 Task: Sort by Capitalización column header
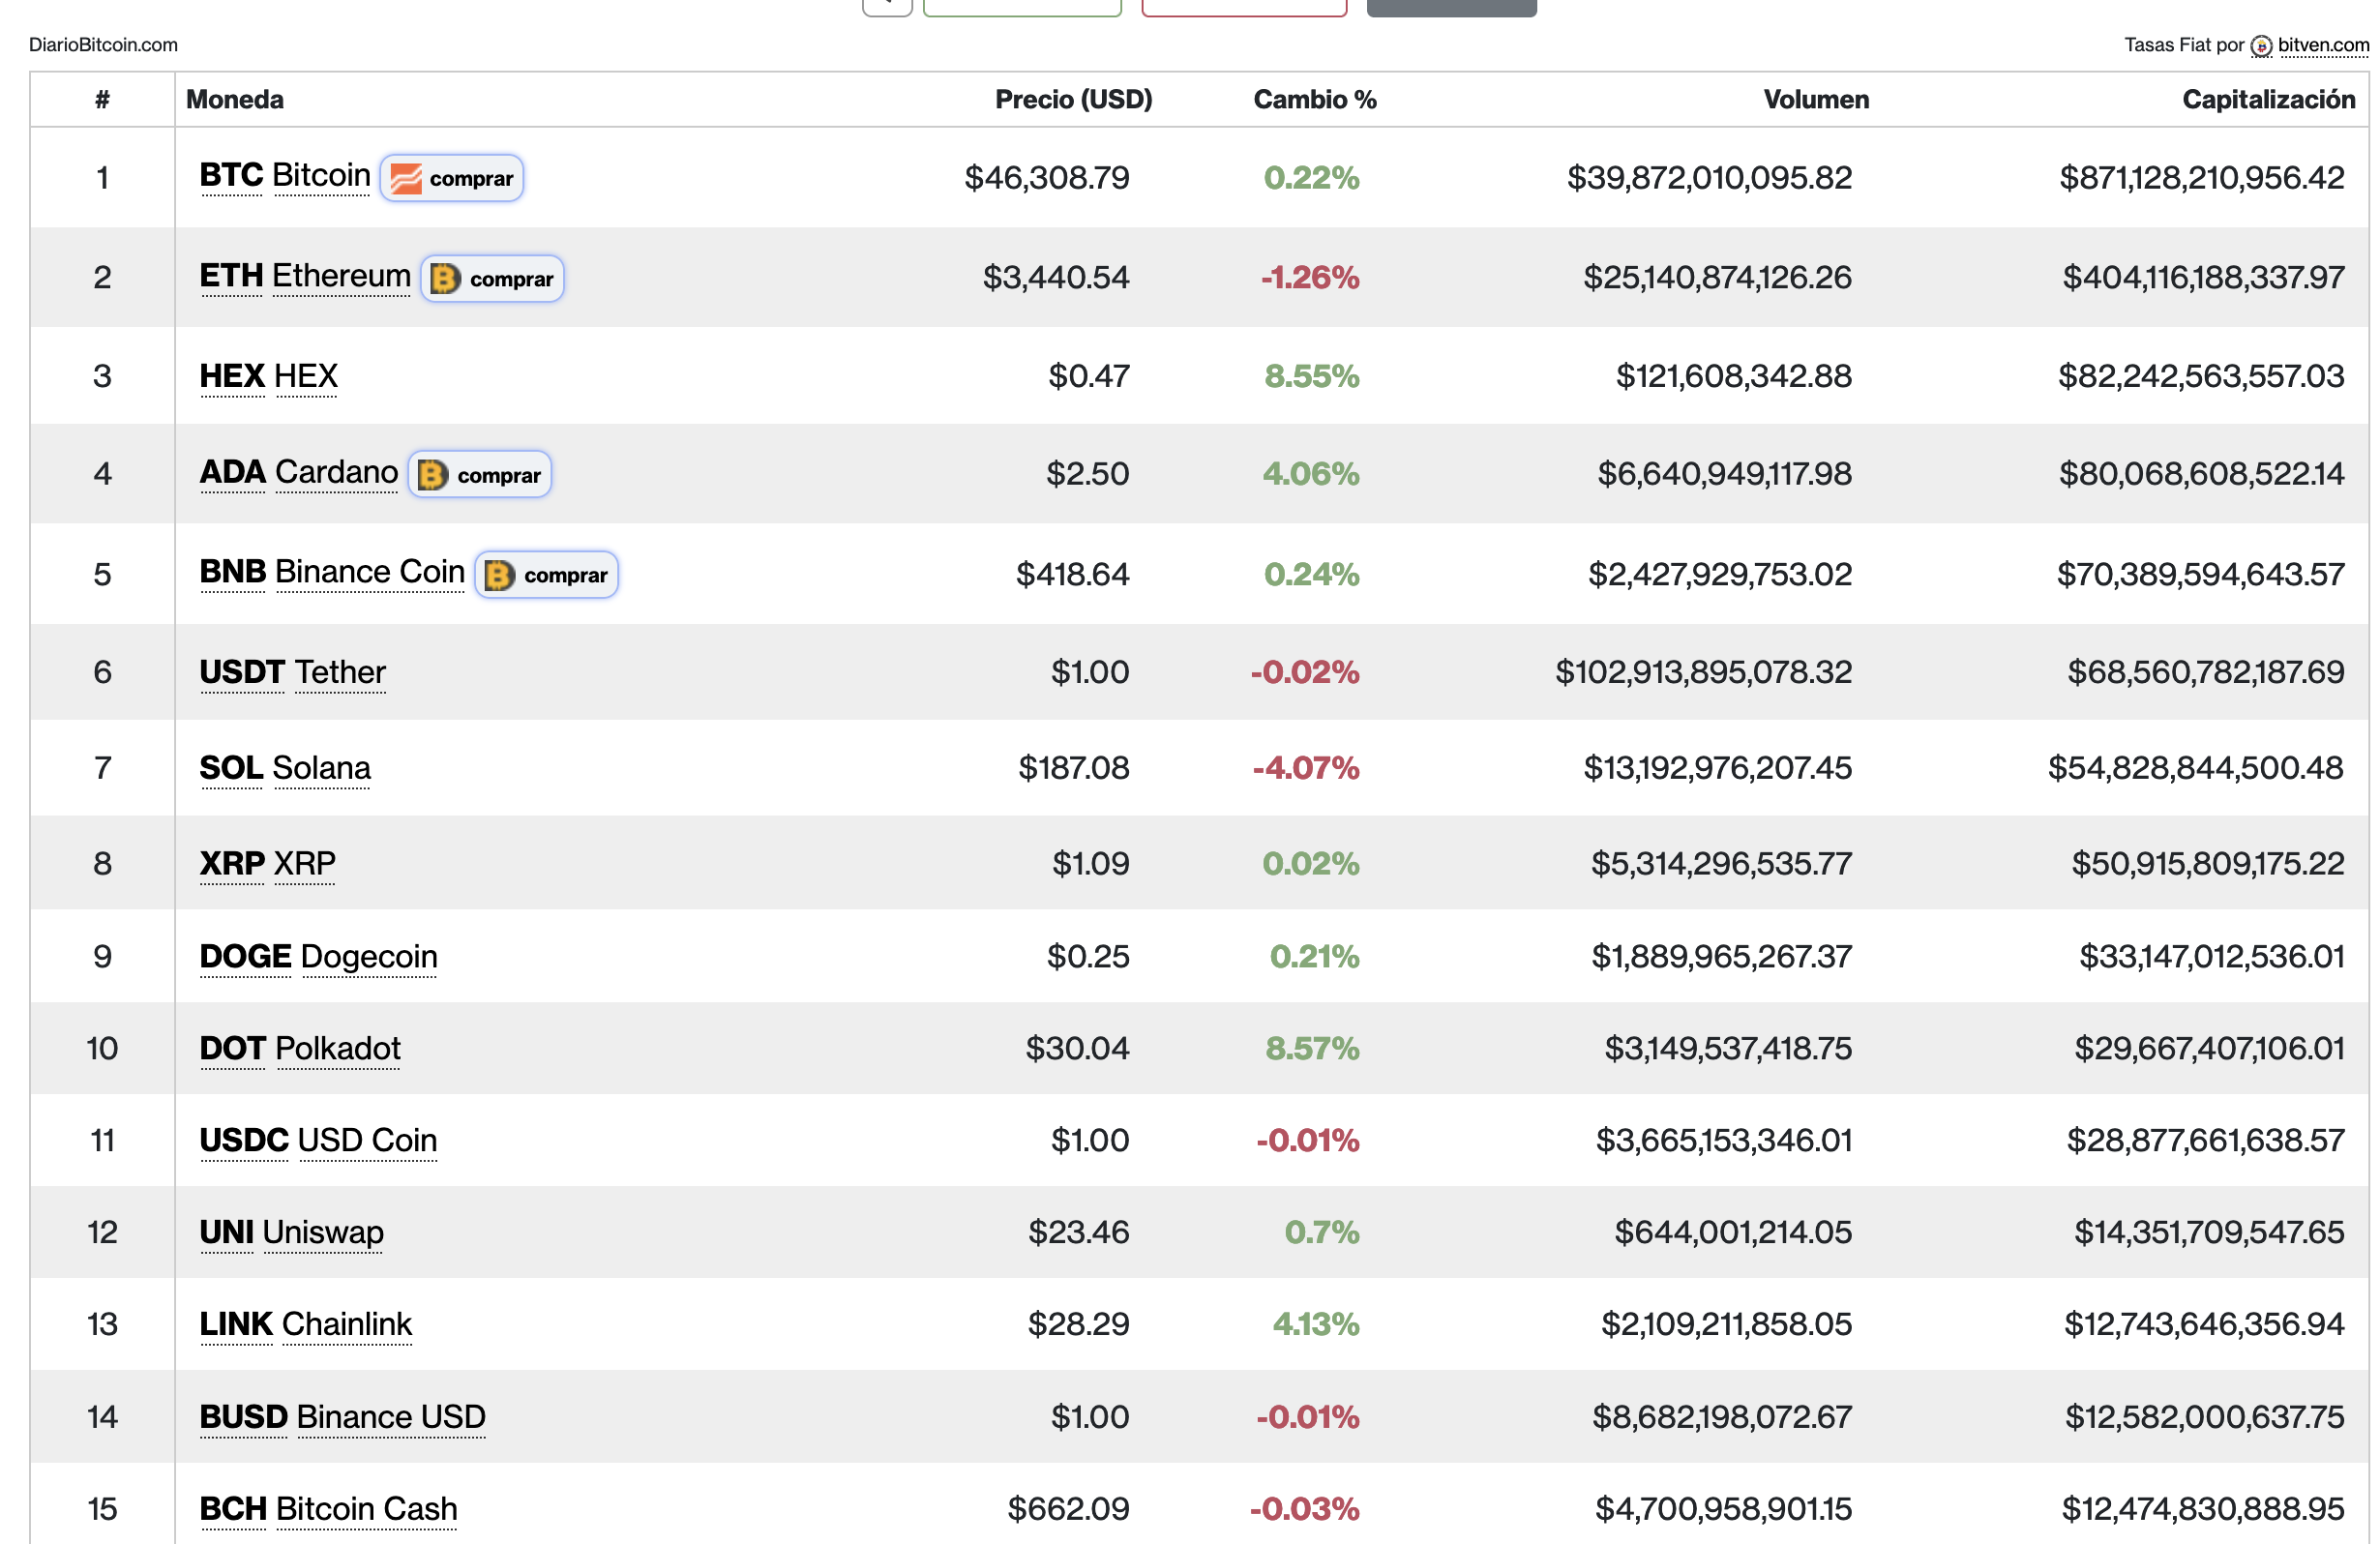click(x=2267, y=99)
